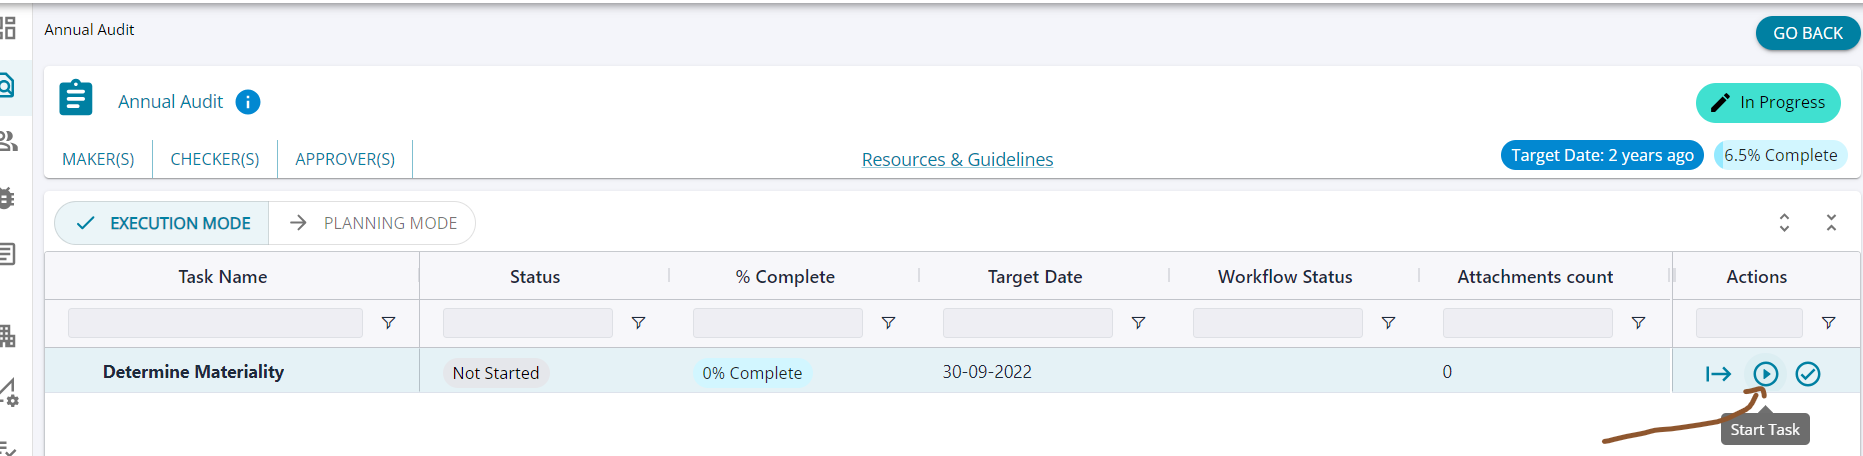Click the blue info icon beside Annual Audit
The image size is (1863, 456).
[x=248, y=102]
